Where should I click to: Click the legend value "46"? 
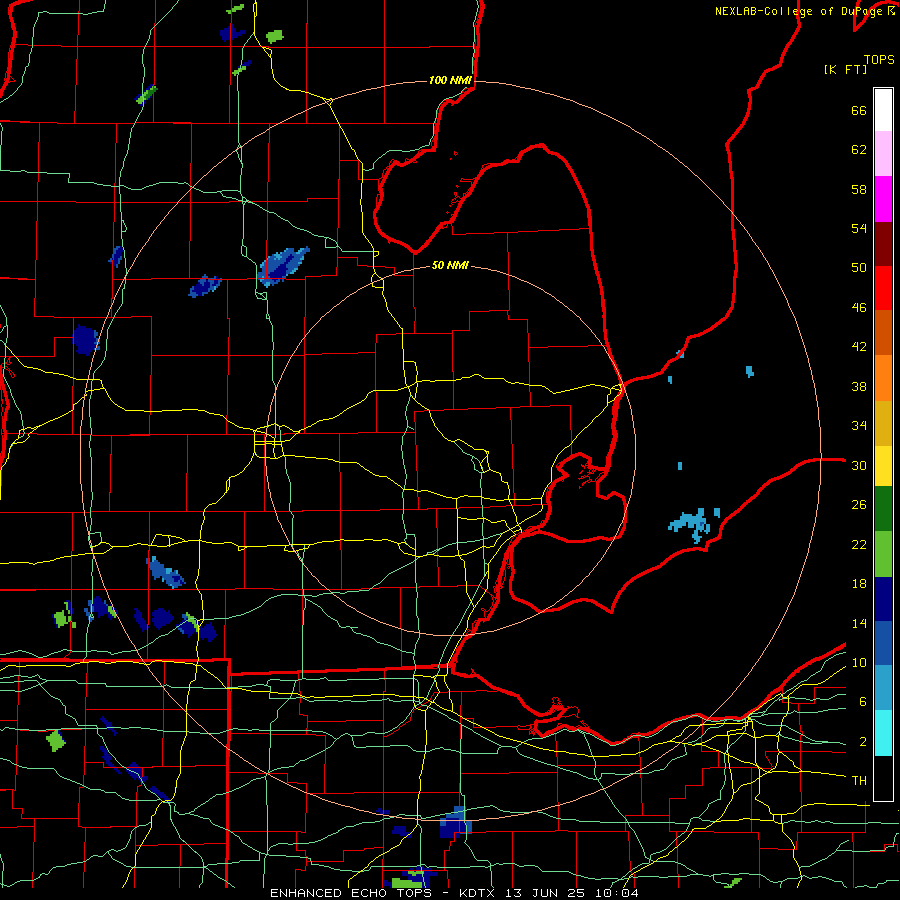pos(859,308)
